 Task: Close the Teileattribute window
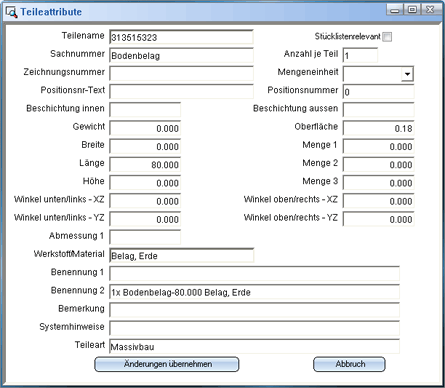(x=430, y=9)
